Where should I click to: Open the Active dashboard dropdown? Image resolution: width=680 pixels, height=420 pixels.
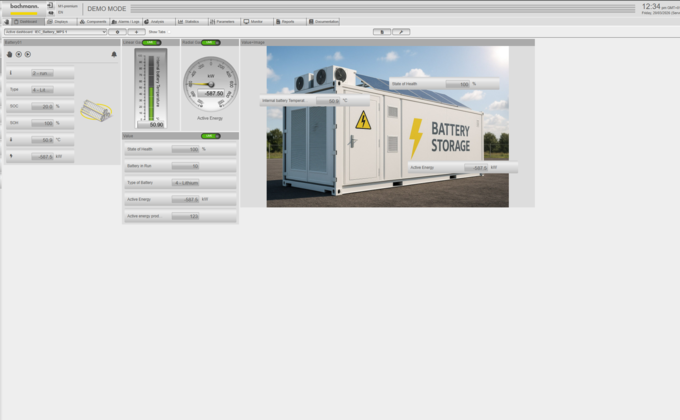click(54, 32)
